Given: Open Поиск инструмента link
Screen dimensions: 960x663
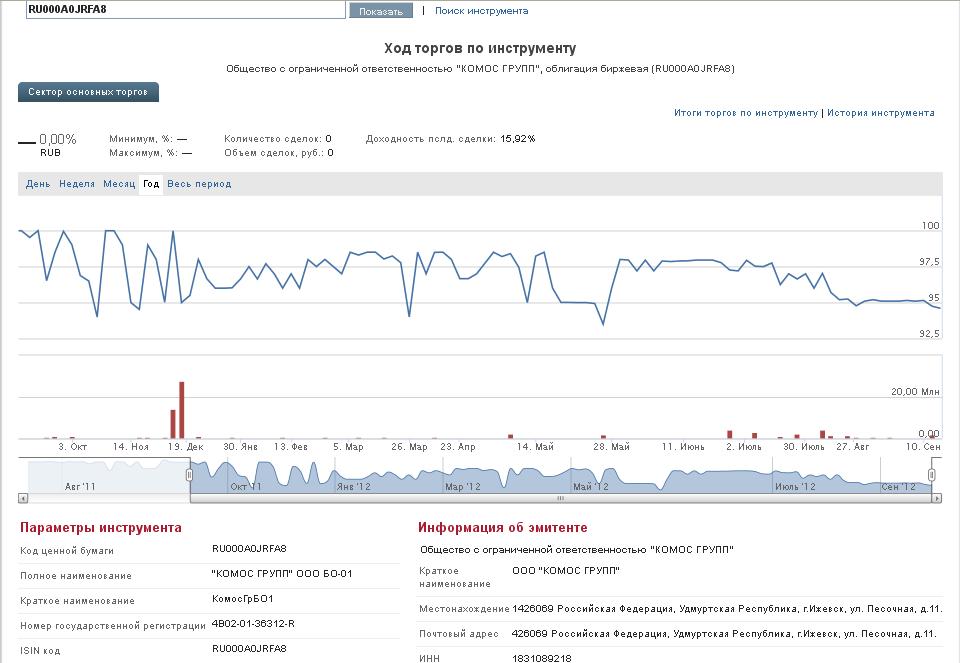Looking at the screenshot, I should pyautogui.click(x=481, y=10).
